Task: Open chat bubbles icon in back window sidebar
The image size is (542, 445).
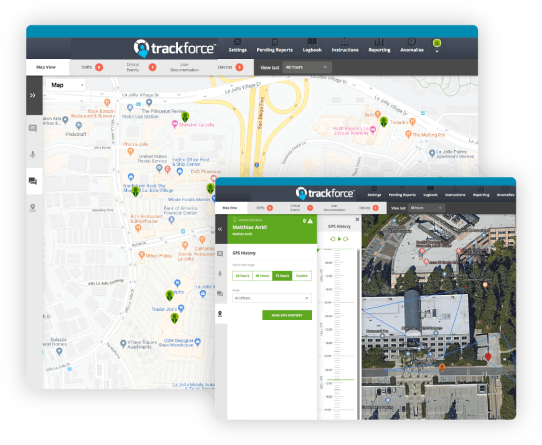Action: coord(33,181)
